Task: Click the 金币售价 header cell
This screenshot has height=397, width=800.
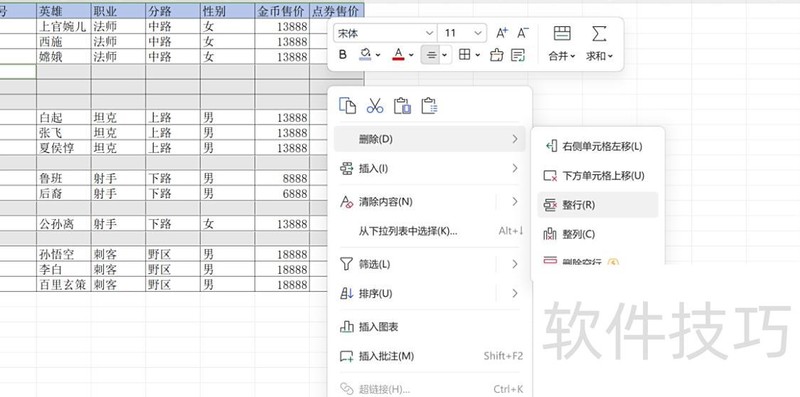Action: click(282, 11)
